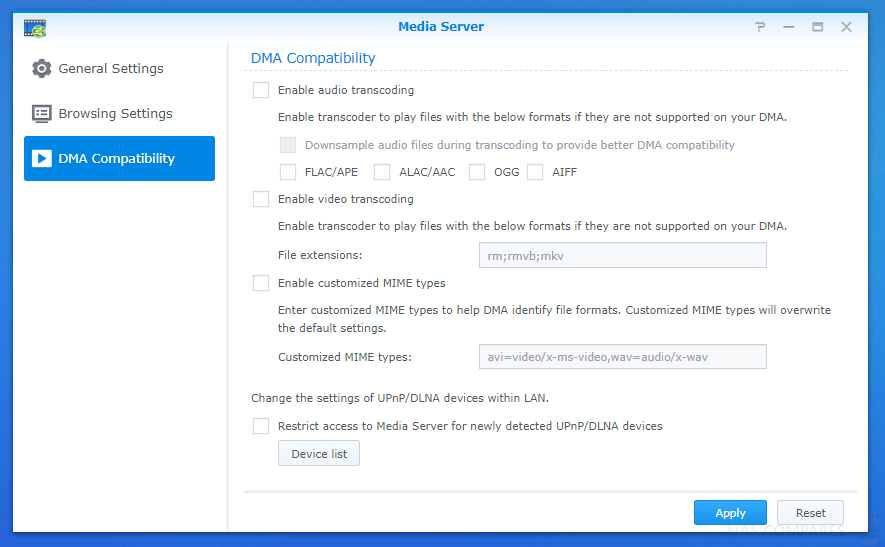Viewport: 885px width, 547px height.
Task: Enable video transcoding checkbox
Action: pyautogui.click(x=261, y=199)
